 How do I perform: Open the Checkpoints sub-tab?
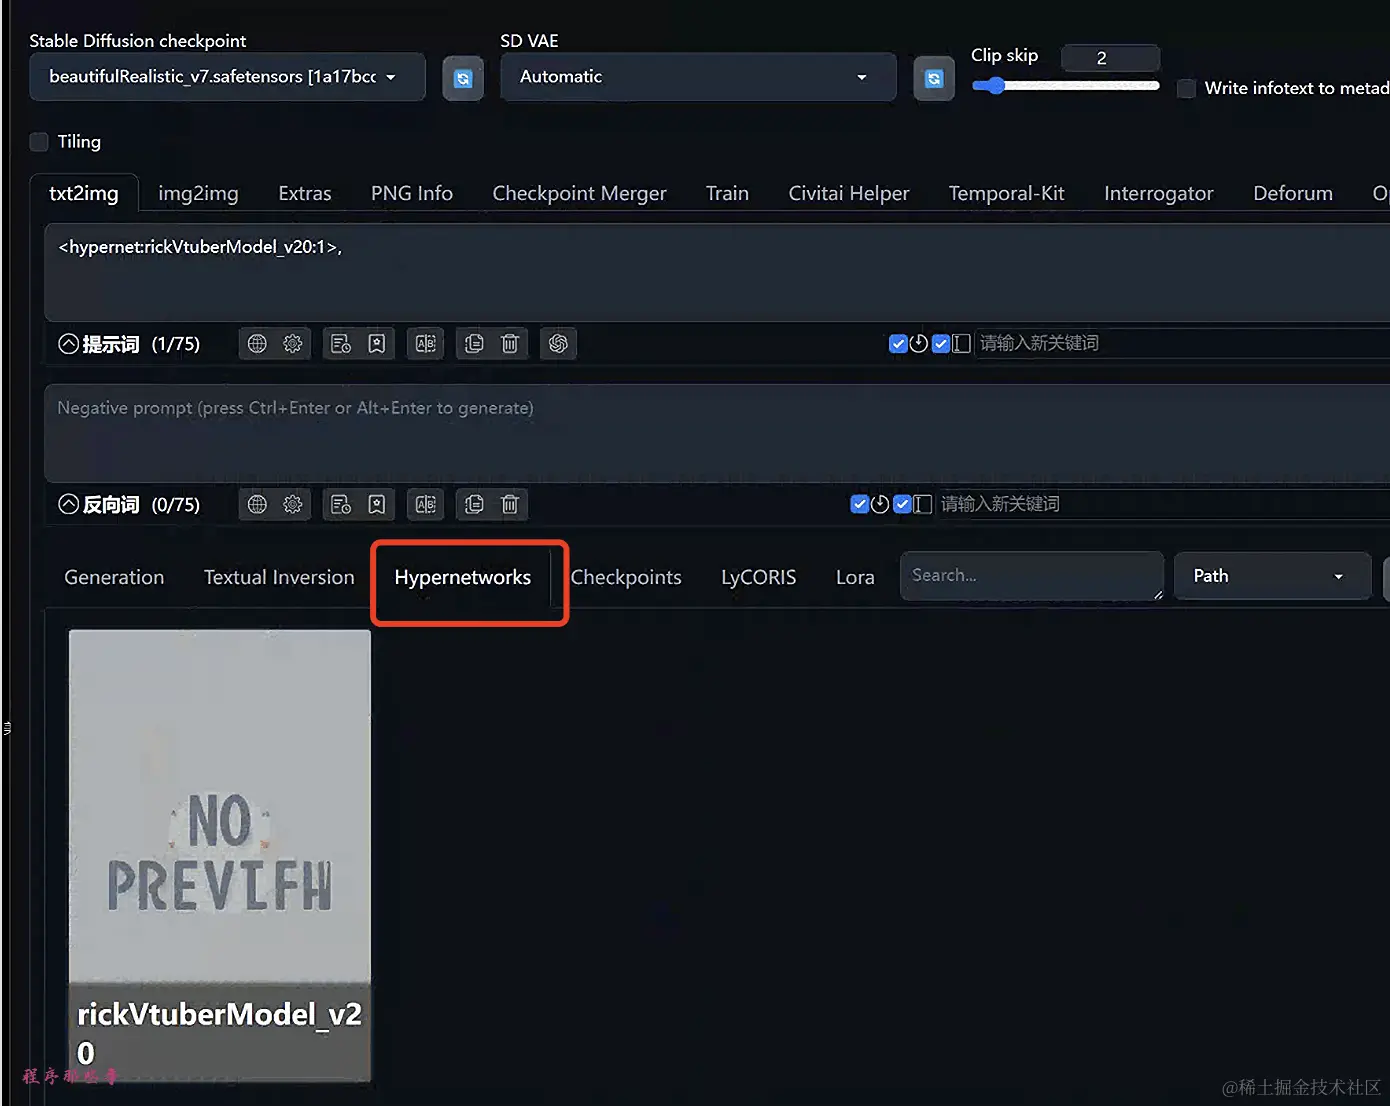(x=626, y=577)
